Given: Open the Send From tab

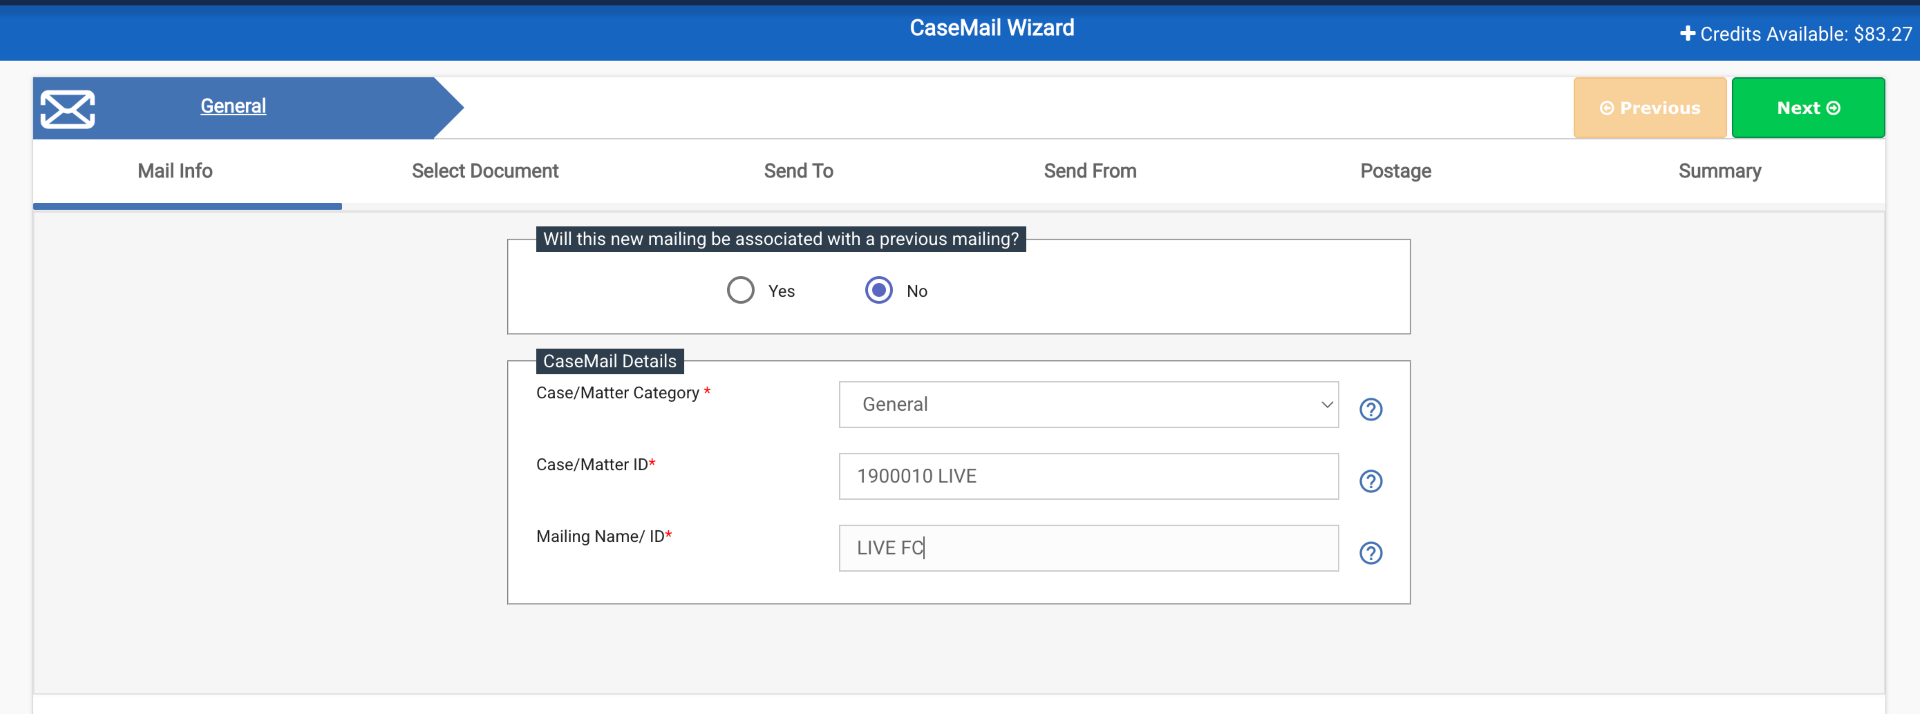Looking at the screenshot, I should [1090, 171].
